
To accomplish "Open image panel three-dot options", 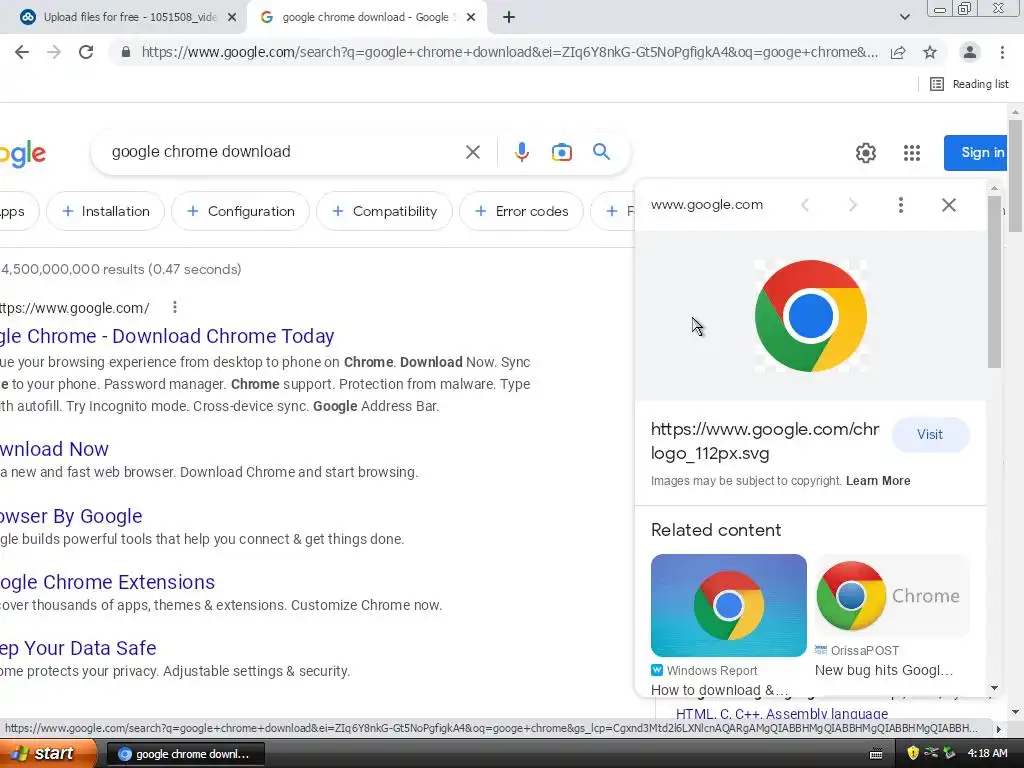I will pos(901,205).
